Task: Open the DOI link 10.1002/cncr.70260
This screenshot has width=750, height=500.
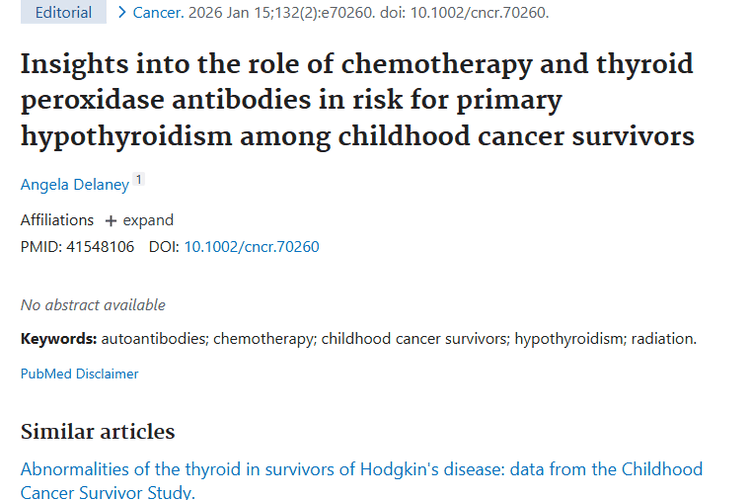Action: pyautogui.click(x=251, y=246)
